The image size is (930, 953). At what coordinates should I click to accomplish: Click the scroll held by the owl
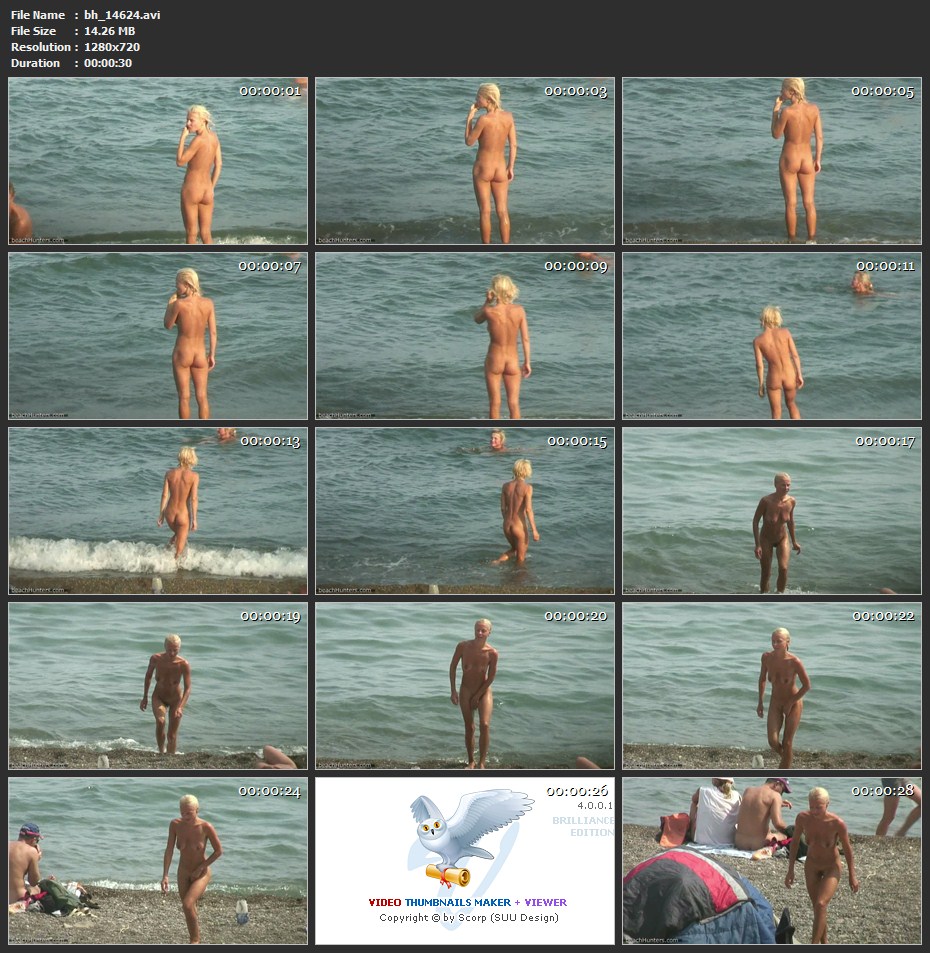click(x=446, y=875)
